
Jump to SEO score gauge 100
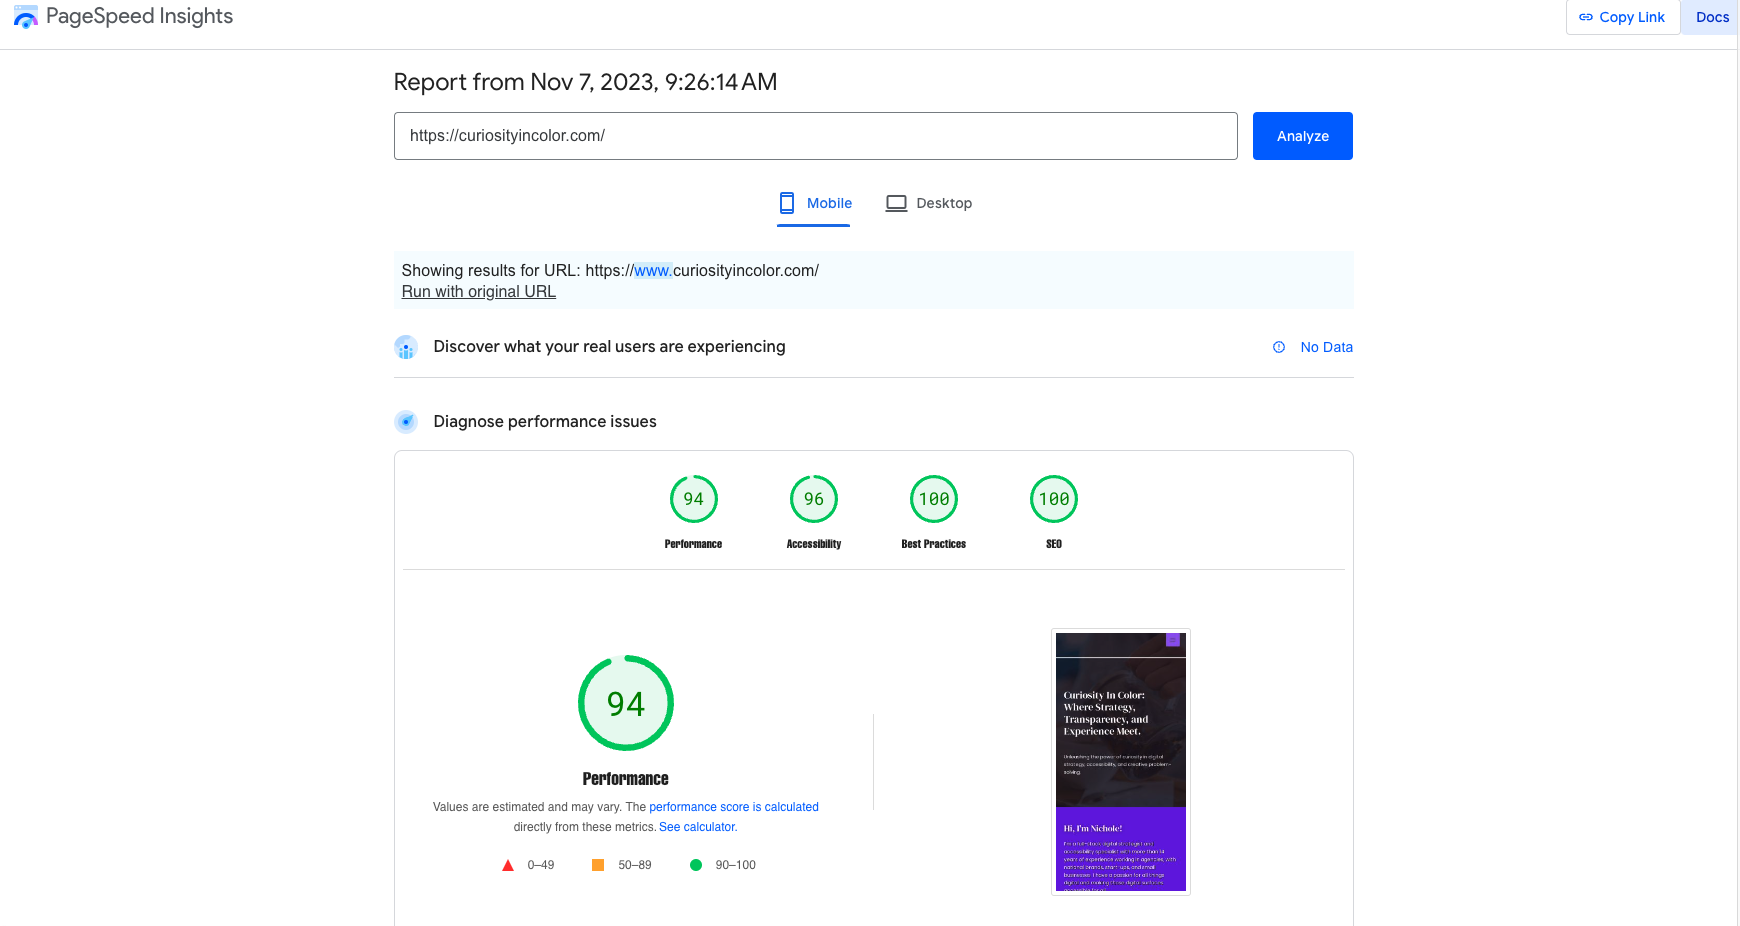(x=1054, y=499)
